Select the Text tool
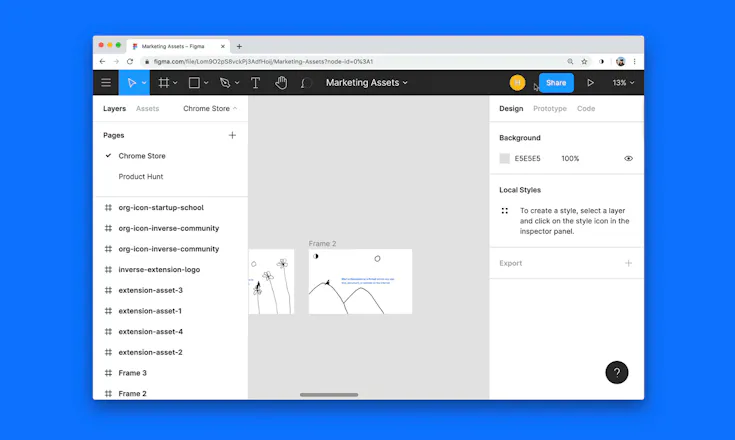The height and width of the screenshot is (440, 735). [255, 83]
